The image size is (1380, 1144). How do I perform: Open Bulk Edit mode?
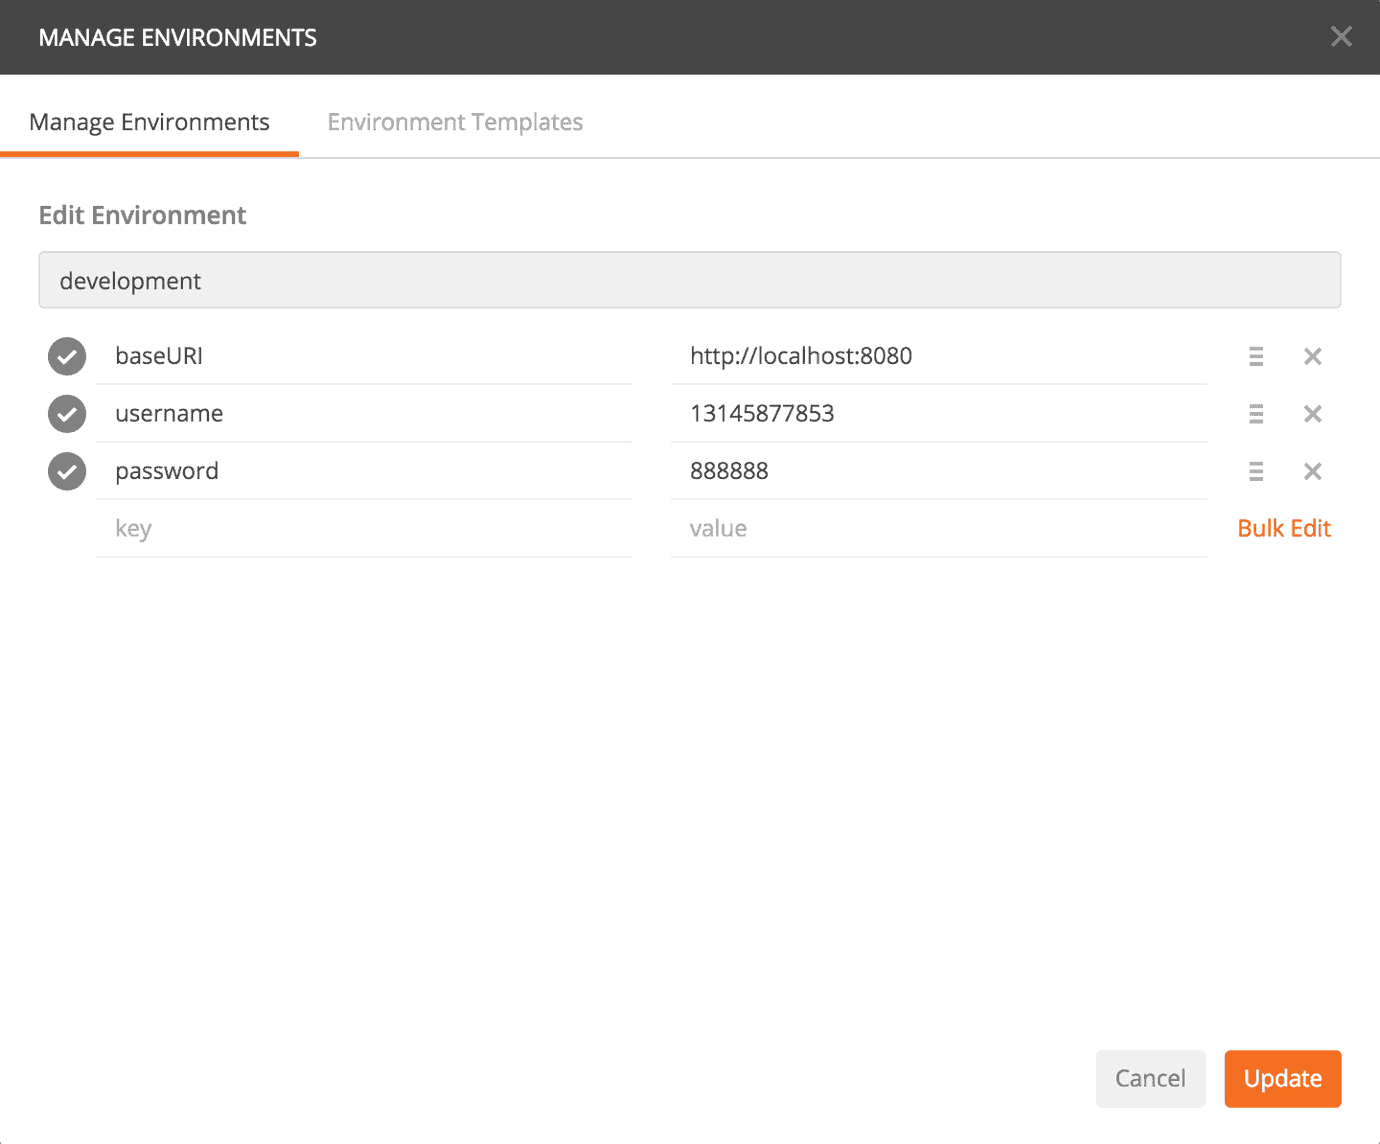tap(1284, 528)
